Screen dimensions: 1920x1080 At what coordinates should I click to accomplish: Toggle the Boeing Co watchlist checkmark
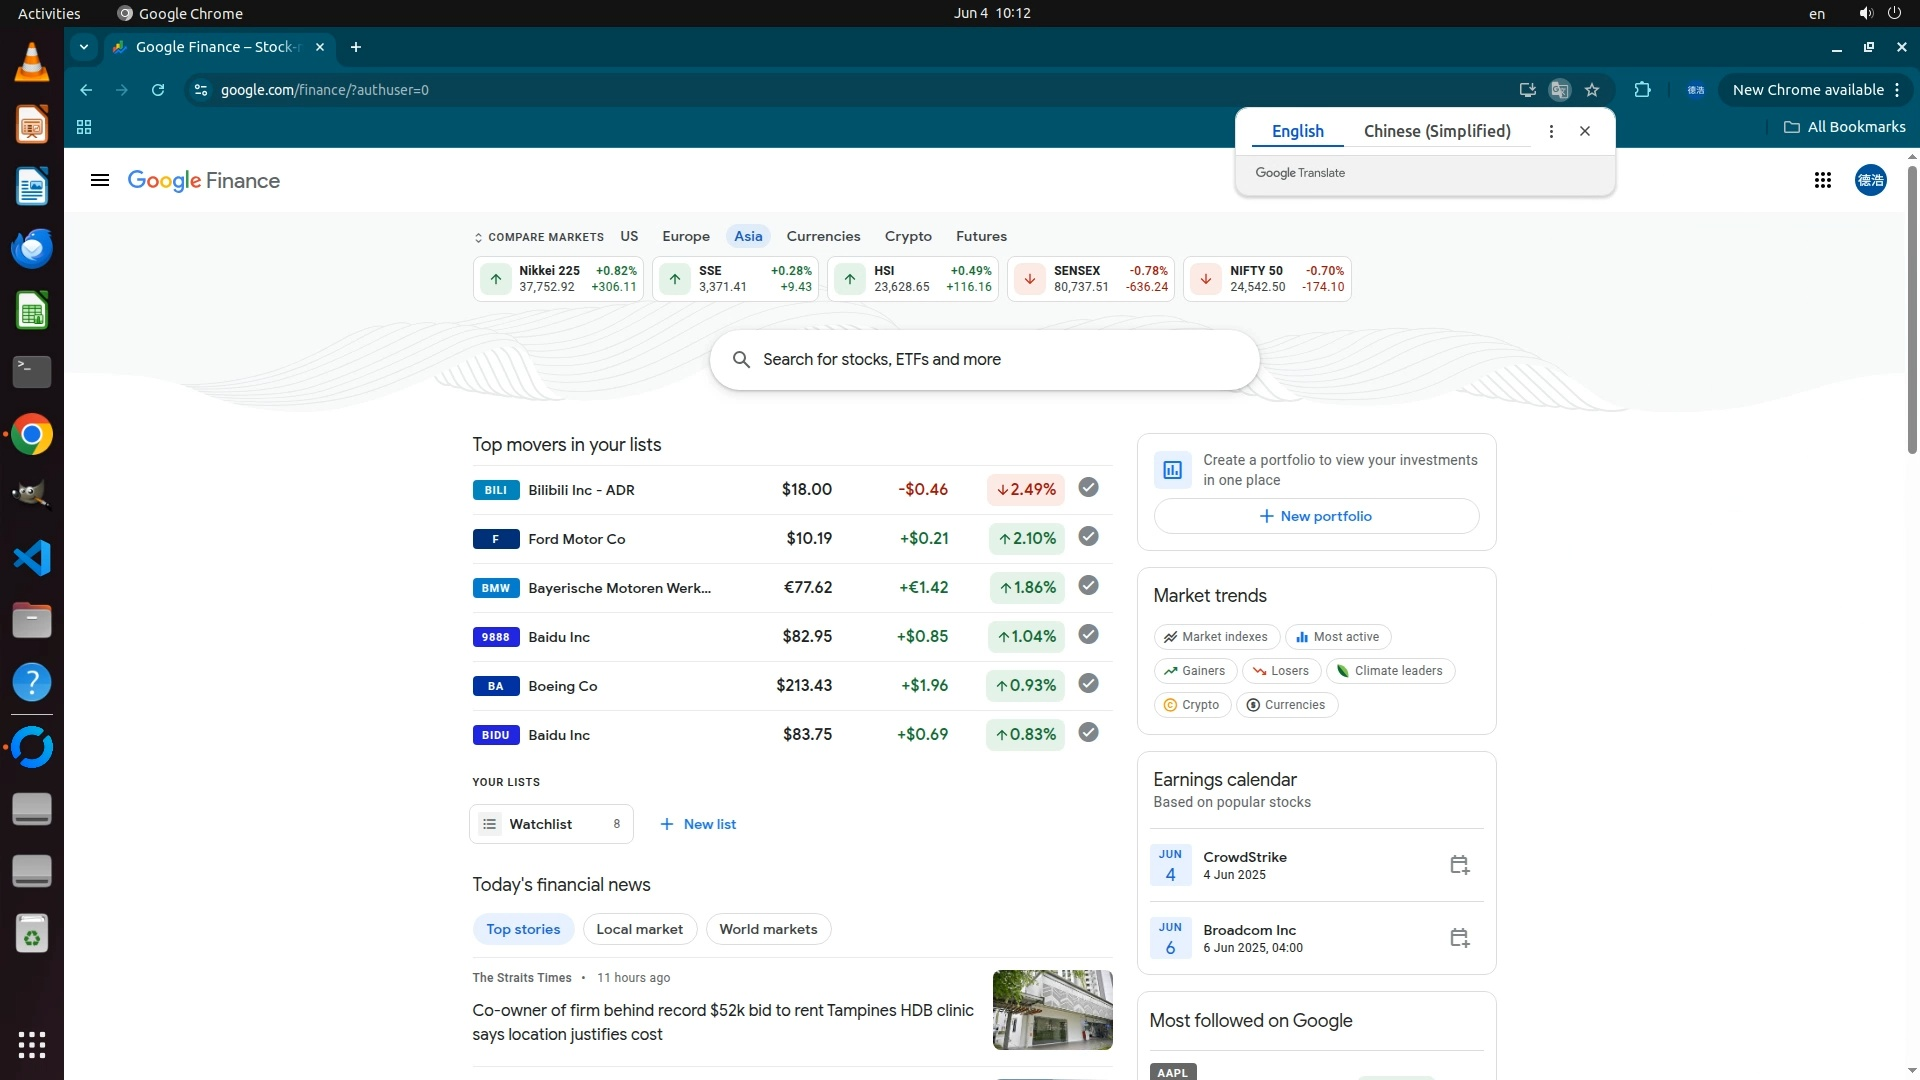[1088, 684]
